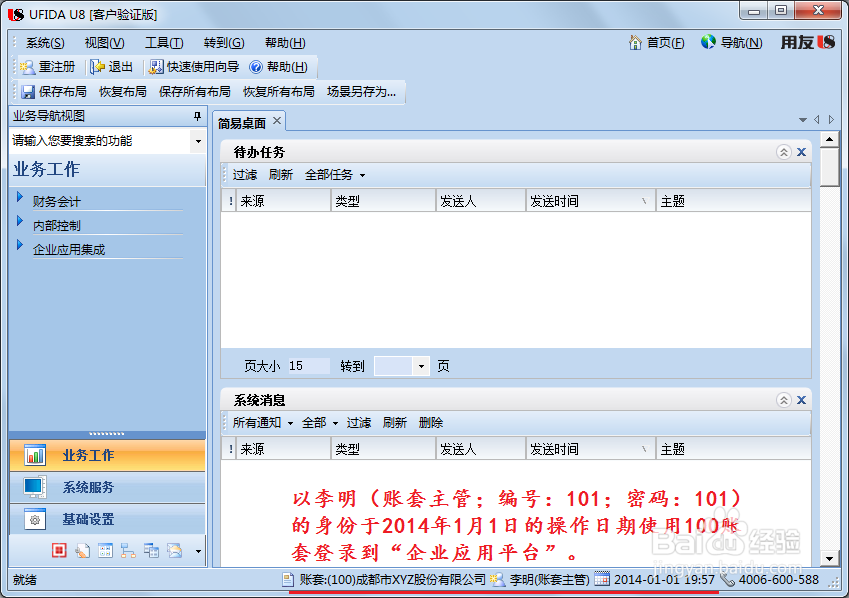Click the red square shortcut icon
This screenshot has width=849, height=598.
pyautogui.click(x=59, y=551)
